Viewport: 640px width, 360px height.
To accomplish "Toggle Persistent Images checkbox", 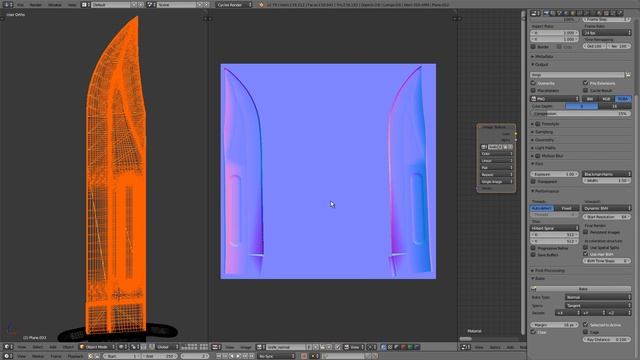I will pyautogui.click(x=586, y=232).
